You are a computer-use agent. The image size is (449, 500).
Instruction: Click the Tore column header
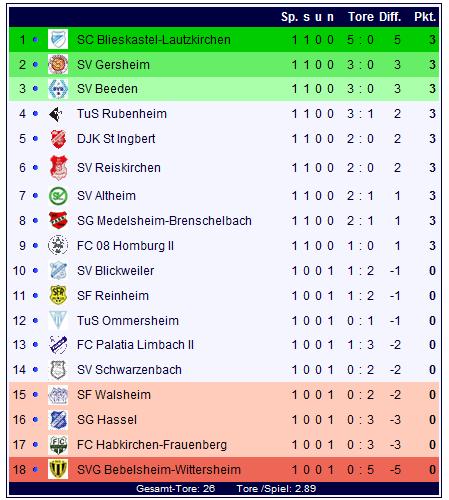tap(361, 16)
